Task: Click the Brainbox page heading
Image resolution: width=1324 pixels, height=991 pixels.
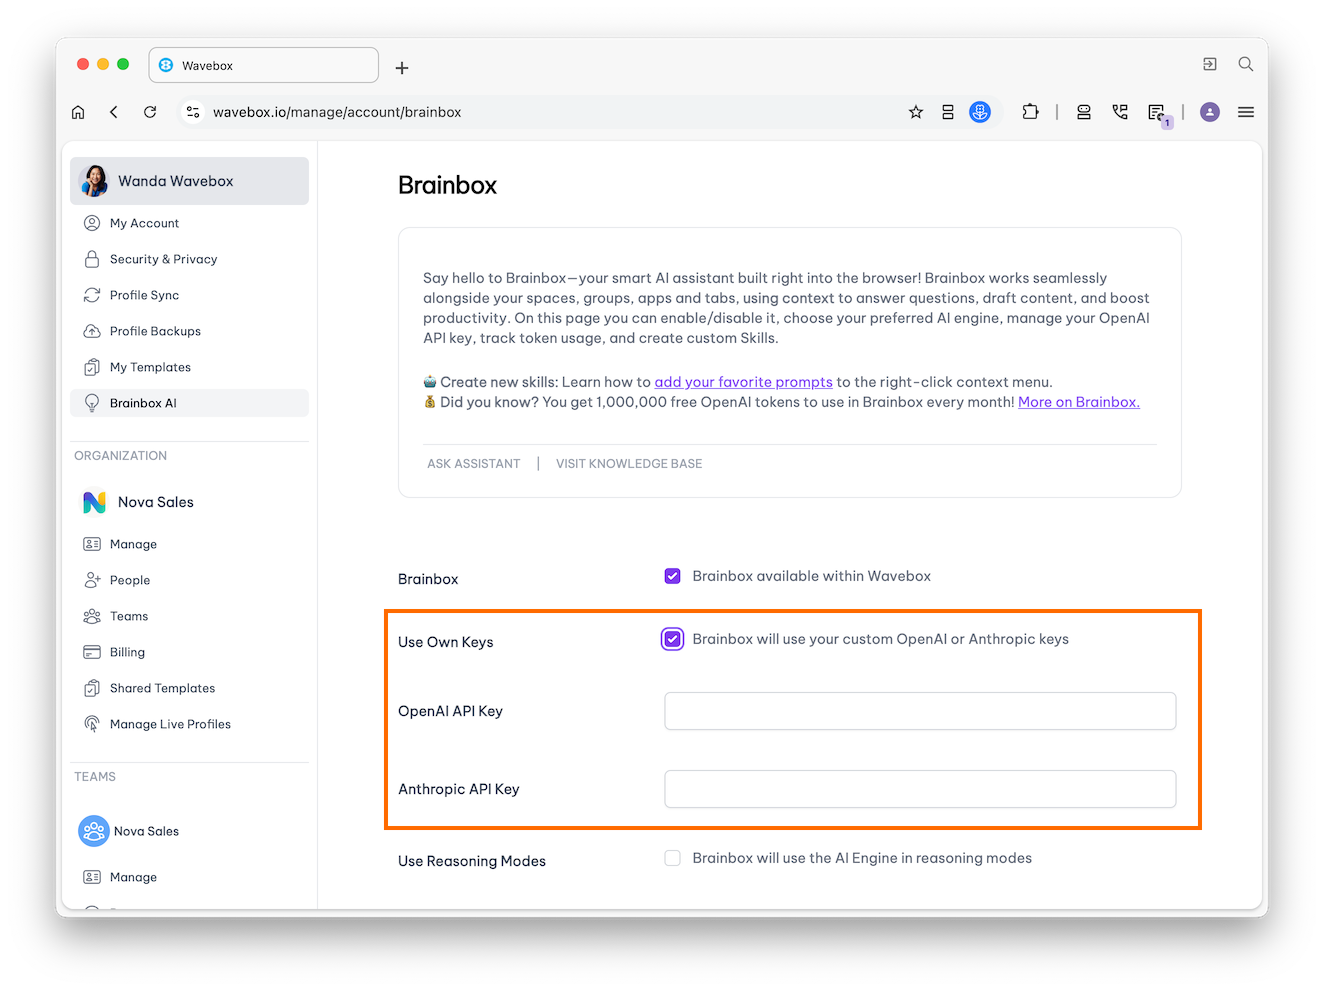Action: pyautogui.click(x=447, y=185)
